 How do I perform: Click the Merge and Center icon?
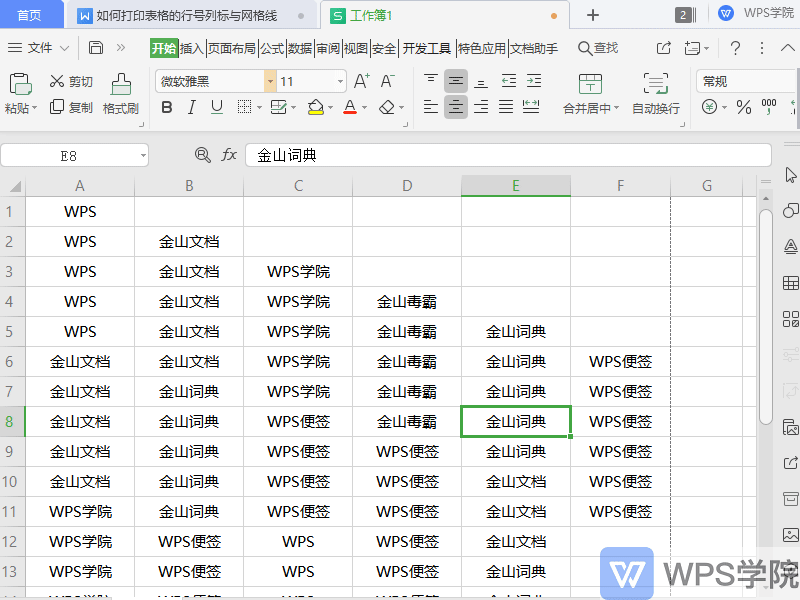(590, 84)
